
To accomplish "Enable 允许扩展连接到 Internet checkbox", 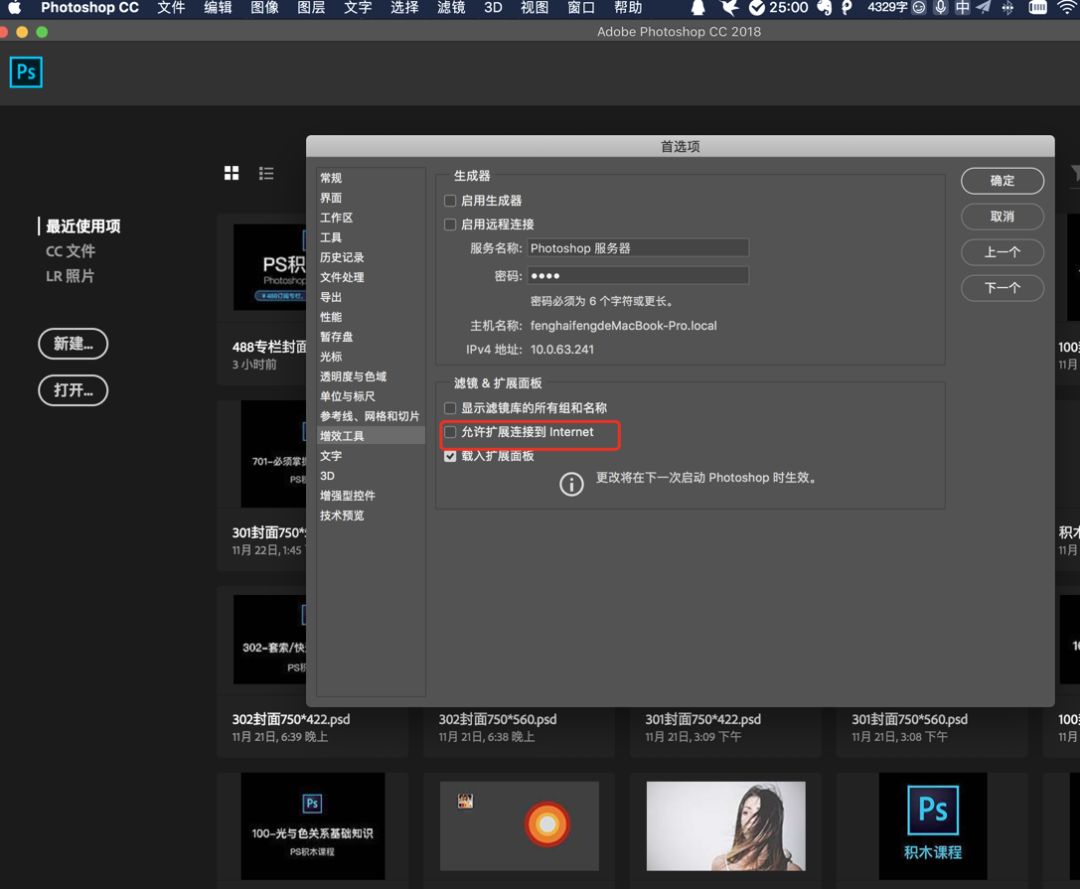I will [x=450, y=432].
